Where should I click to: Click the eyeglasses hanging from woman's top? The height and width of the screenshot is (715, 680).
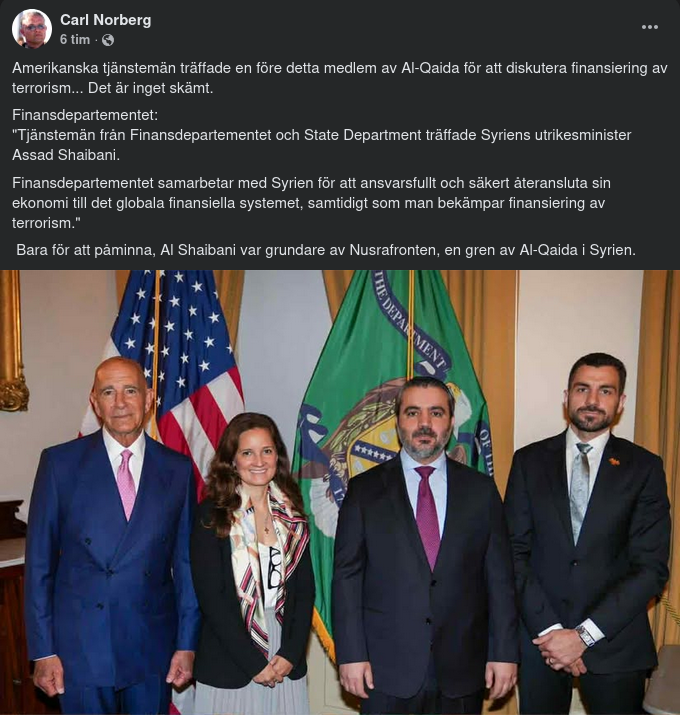pos(275,568)
